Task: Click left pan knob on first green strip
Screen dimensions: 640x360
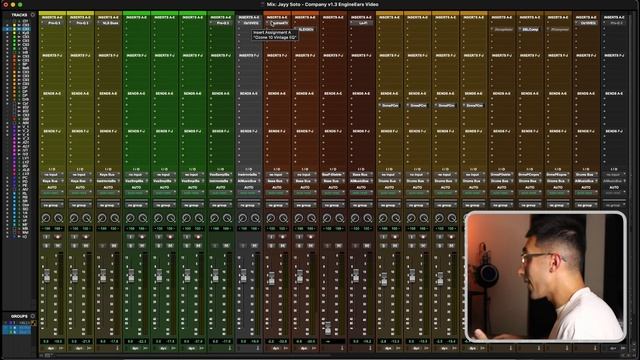Action: 130,218
